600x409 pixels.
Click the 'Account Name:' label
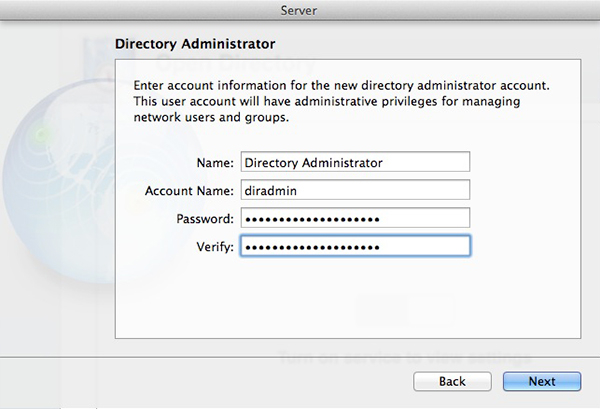pos(189,191)
